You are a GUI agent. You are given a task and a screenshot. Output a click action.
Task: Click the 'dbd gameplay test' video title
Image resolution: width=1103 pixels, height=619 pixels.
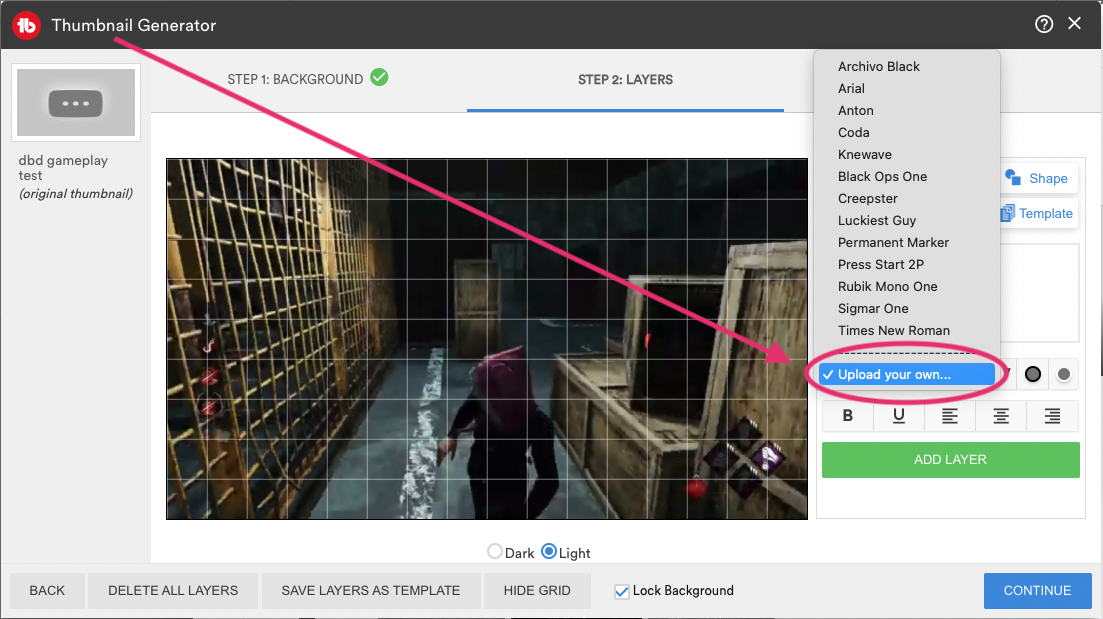(x=63, y=167)
